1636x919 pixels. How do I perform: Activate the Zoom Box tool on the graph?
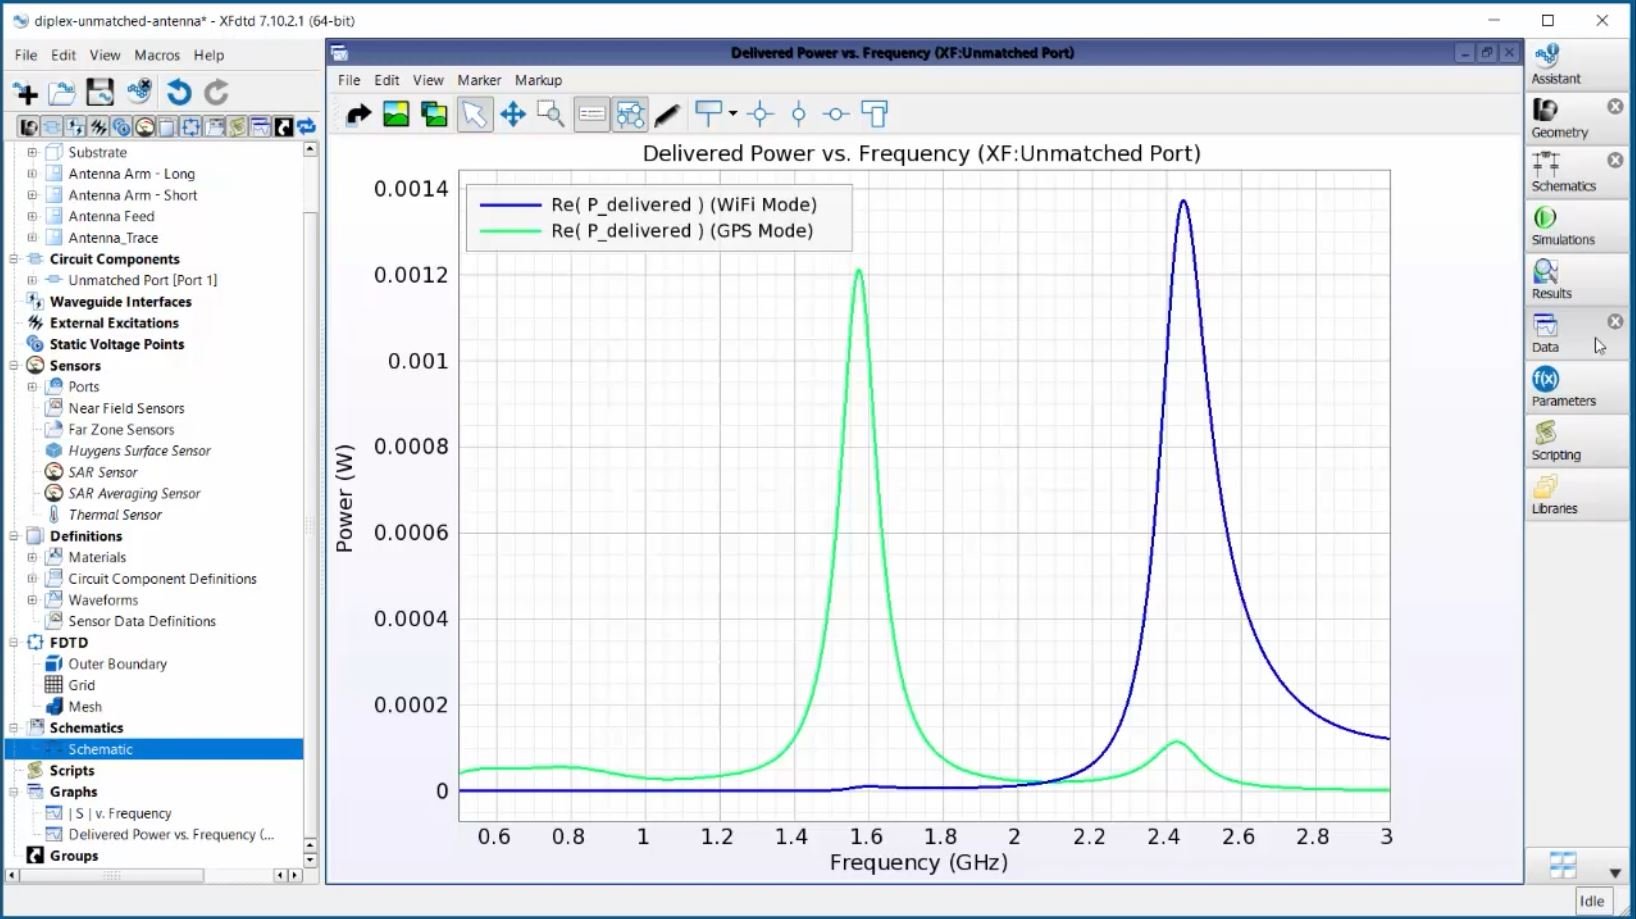(550, 114)
